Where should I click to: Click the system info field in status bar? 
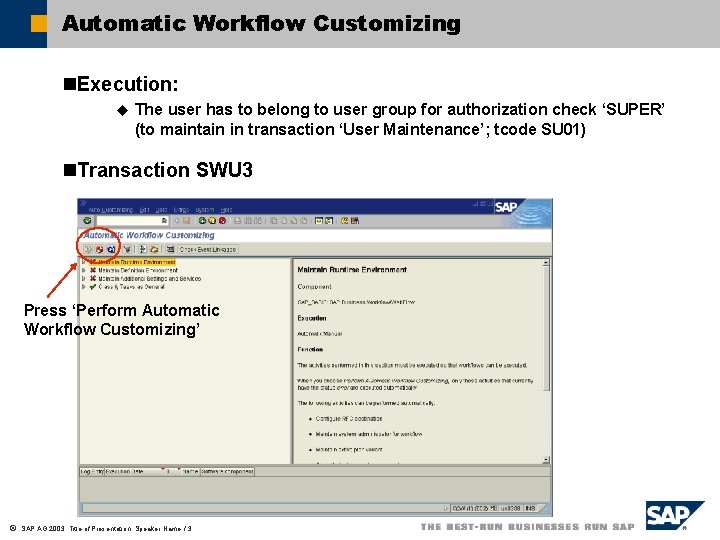[x=474, y=509]
